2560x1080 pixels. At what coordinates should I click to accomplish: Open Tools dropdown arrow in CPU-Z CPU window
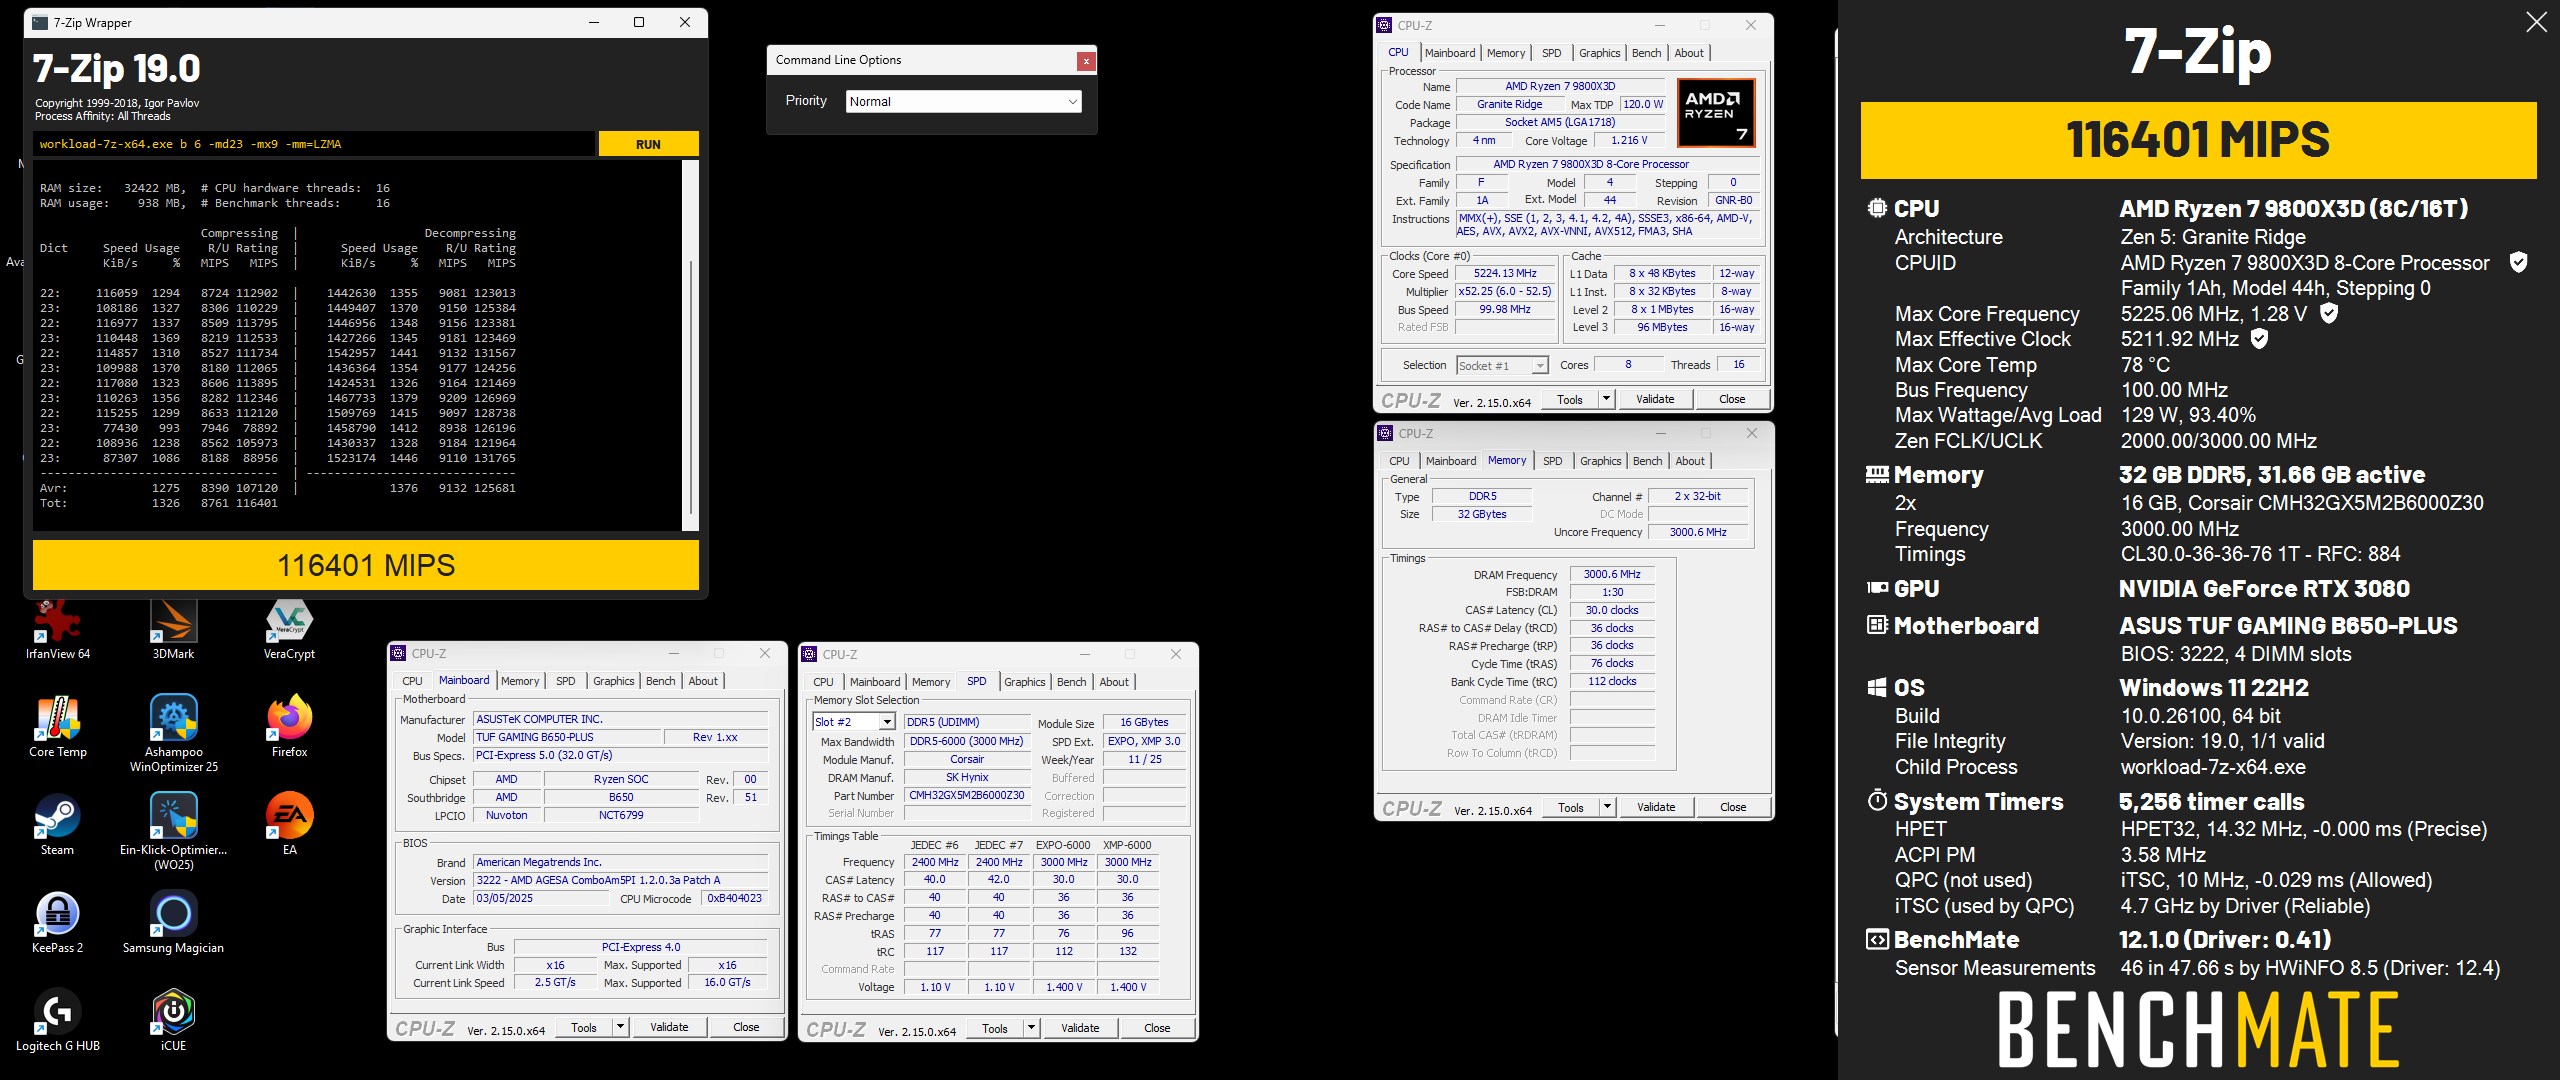[1606, 399]
